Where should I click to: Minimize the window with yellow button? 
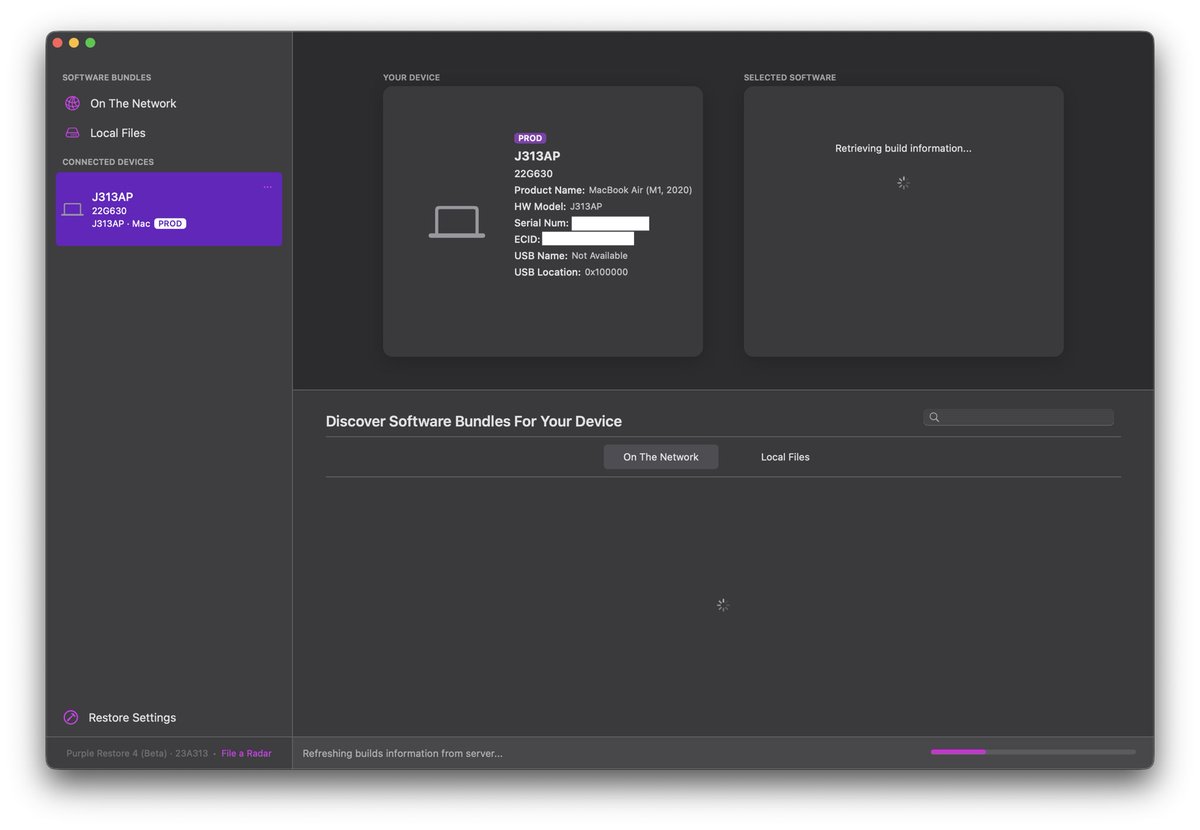pos(74,43)
